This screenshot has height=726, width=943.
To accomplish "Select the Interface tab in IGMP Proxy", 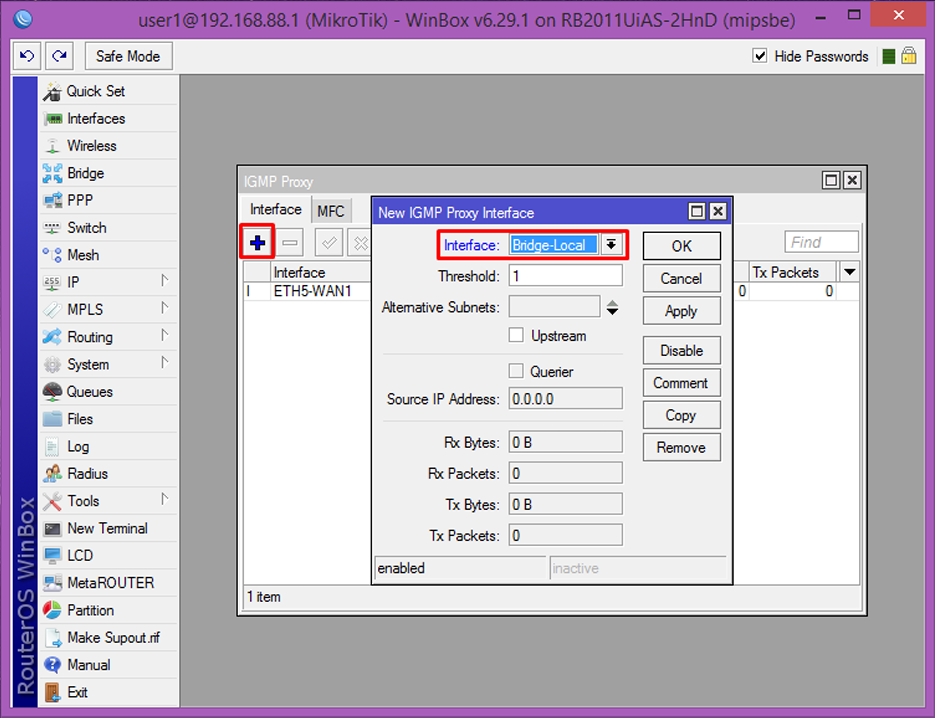I will 276,209.
